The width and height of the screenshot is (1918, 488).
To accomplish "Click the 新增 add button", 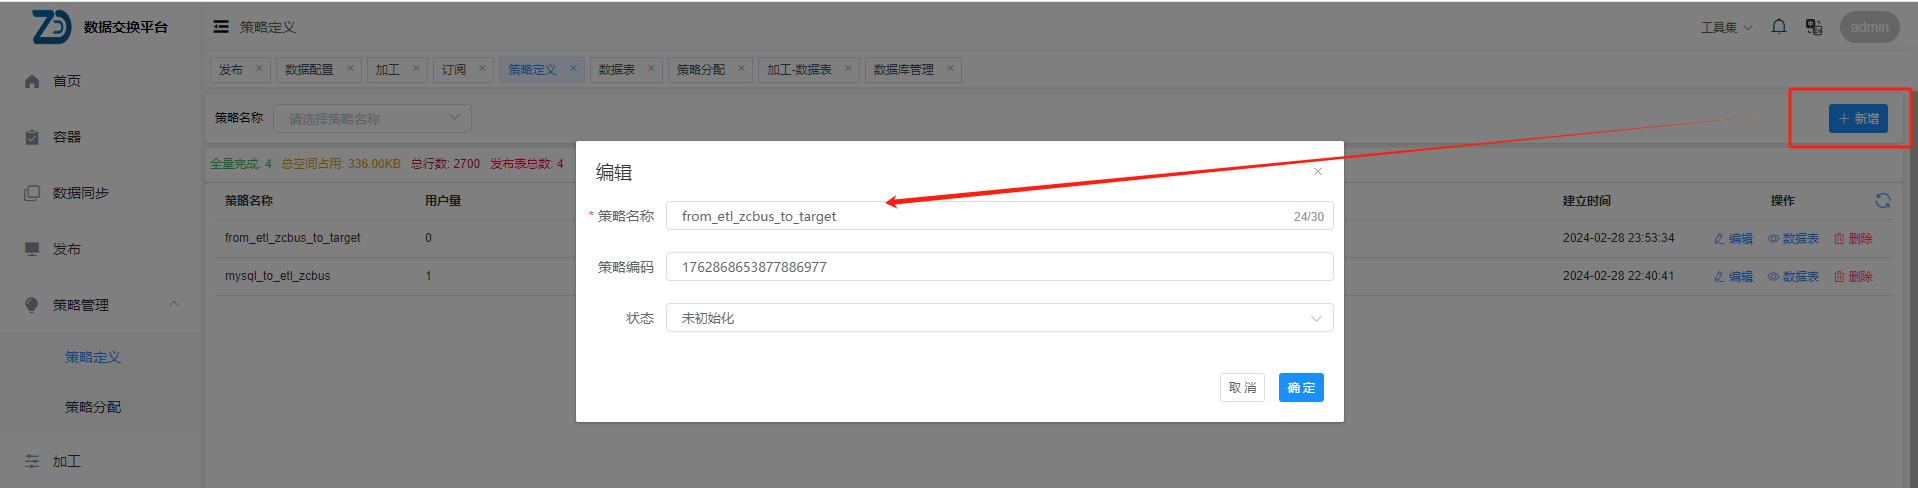I will point(1857,119).
